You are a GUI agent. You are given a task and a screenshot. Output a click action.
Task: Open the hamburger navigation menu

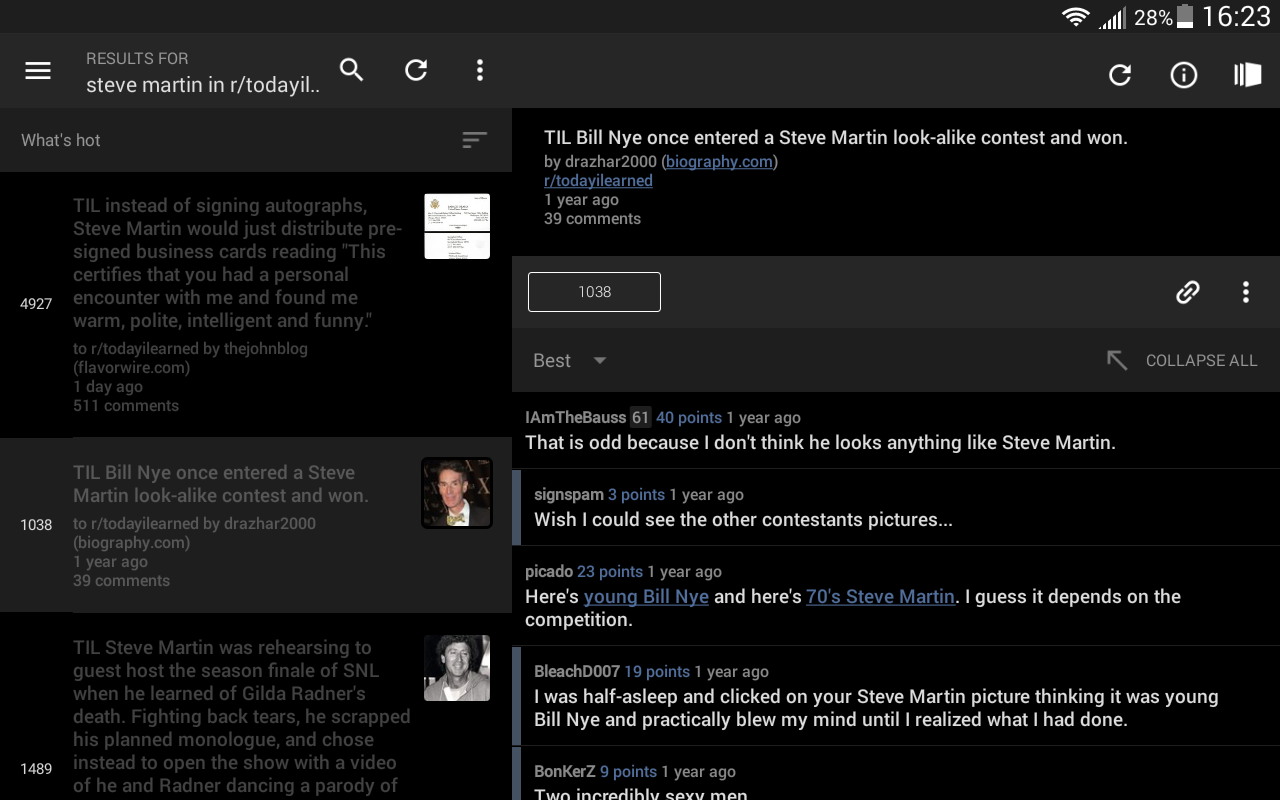[x=38, y=70]
